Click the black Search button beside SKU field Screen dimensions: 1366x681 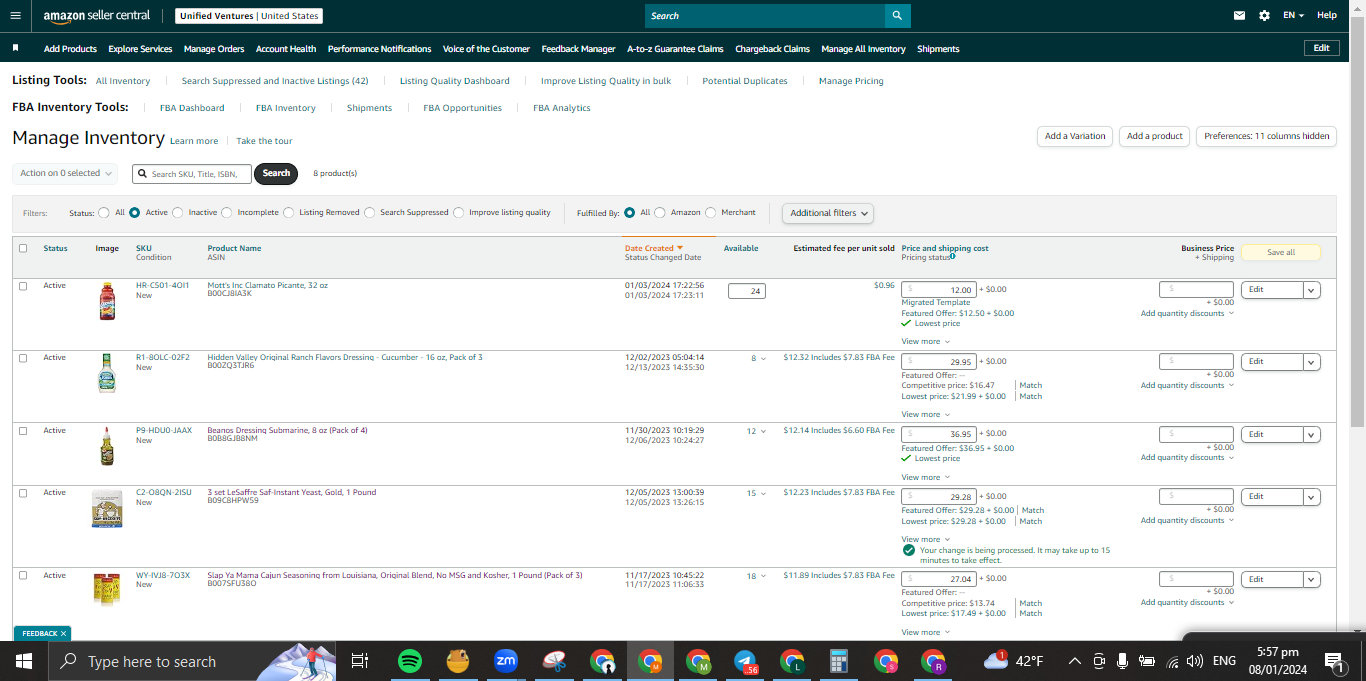tap(276, 173)
